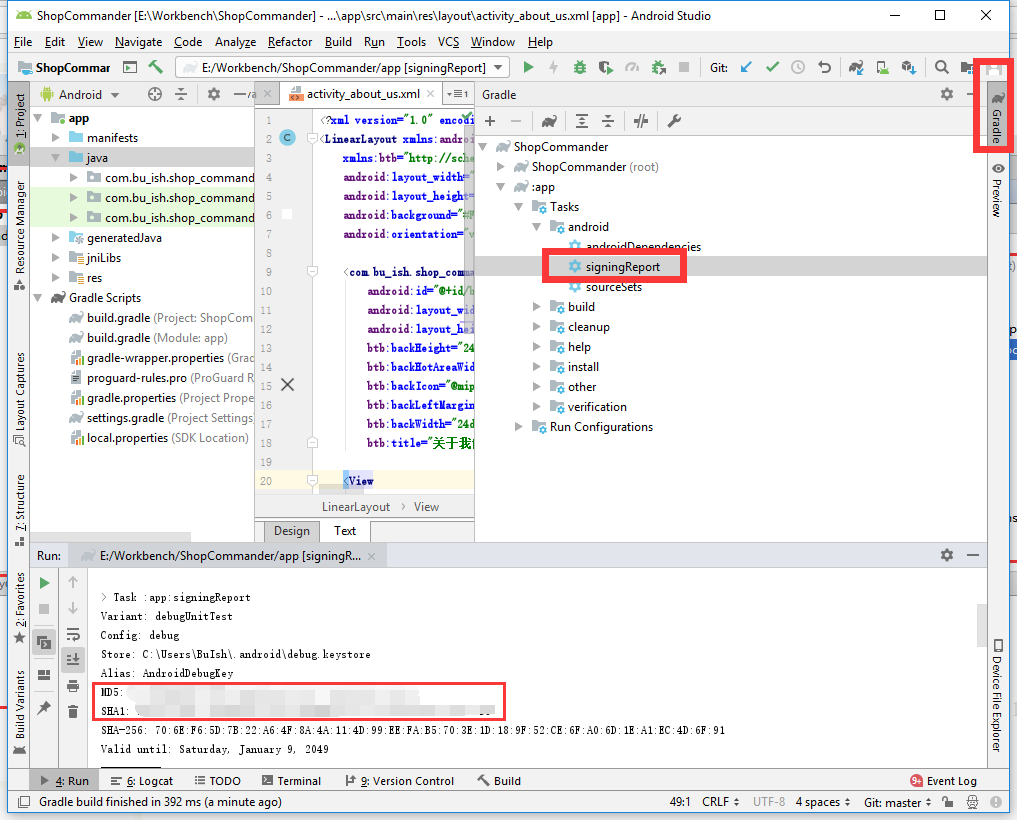This screenshot has height=820, width=1017.
Task: Click the Stop square in the main toolbar
Action: tap(684, 67)
